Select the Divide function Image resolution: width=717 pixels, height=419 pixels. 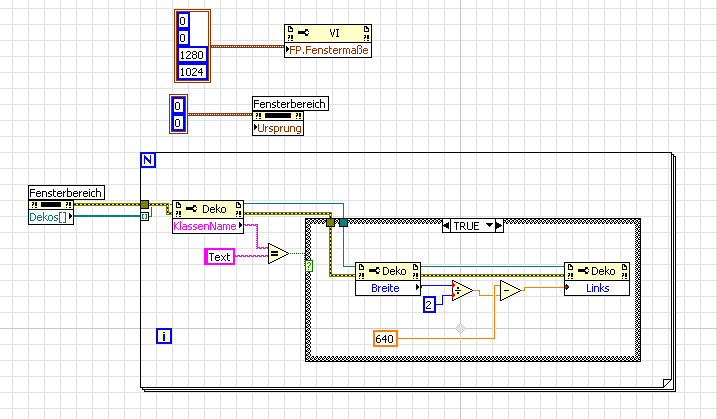click(x=461, y=291)
